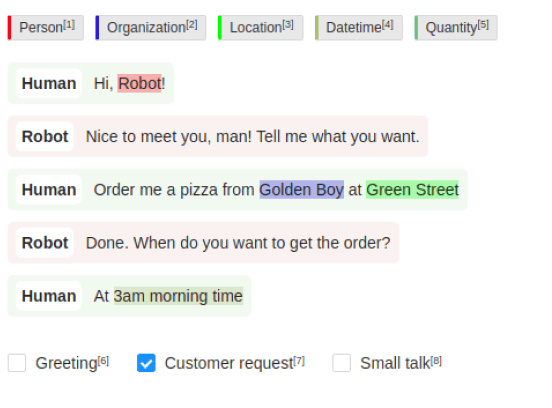Select the Golden Boy organization highlight
The width and height of the screenshot is (552, 408).
pos(302,190)
